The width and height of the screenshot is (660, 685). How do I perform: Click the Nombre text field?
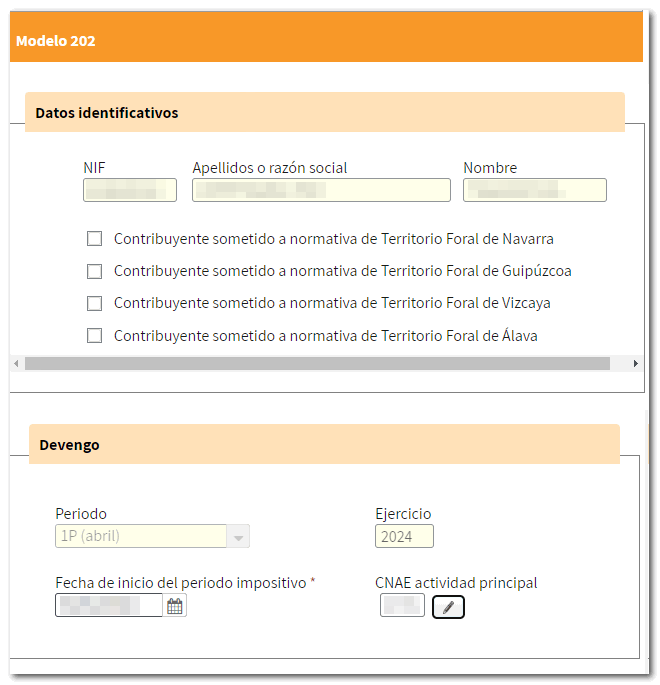(535, 190)
